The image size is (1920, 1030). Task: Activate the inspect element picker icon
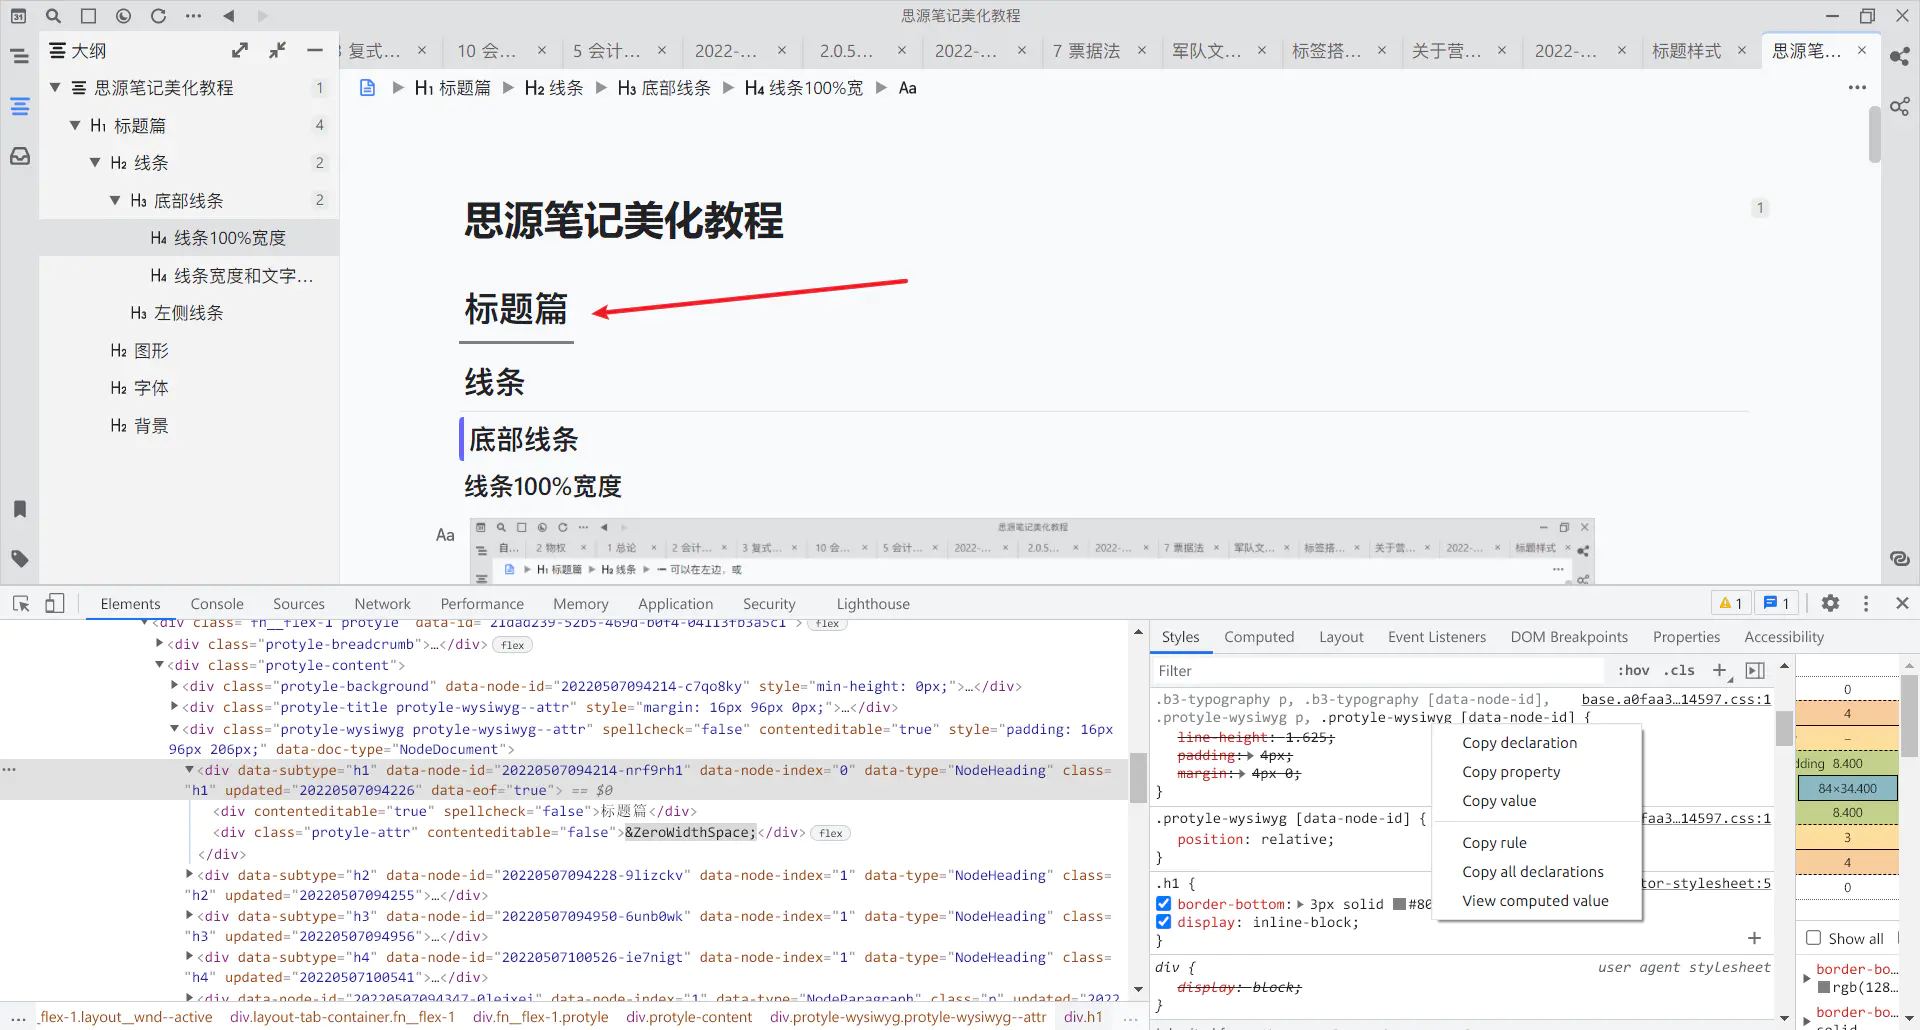click(21, 603)
